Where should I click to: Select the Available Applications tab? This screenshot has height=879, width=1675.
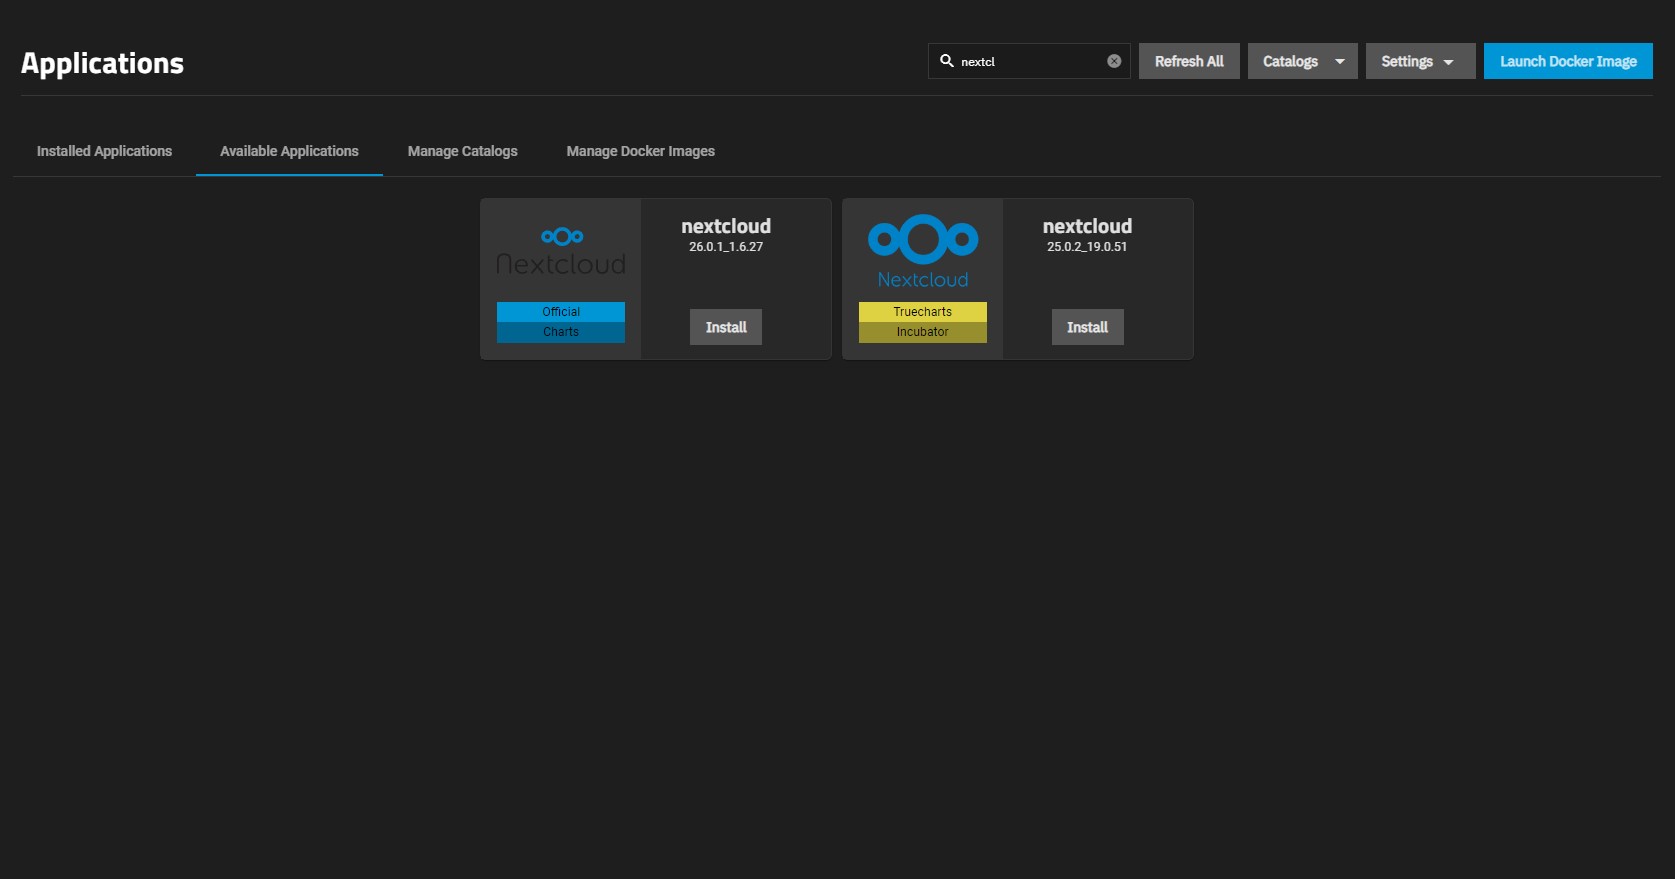(289, 151)
